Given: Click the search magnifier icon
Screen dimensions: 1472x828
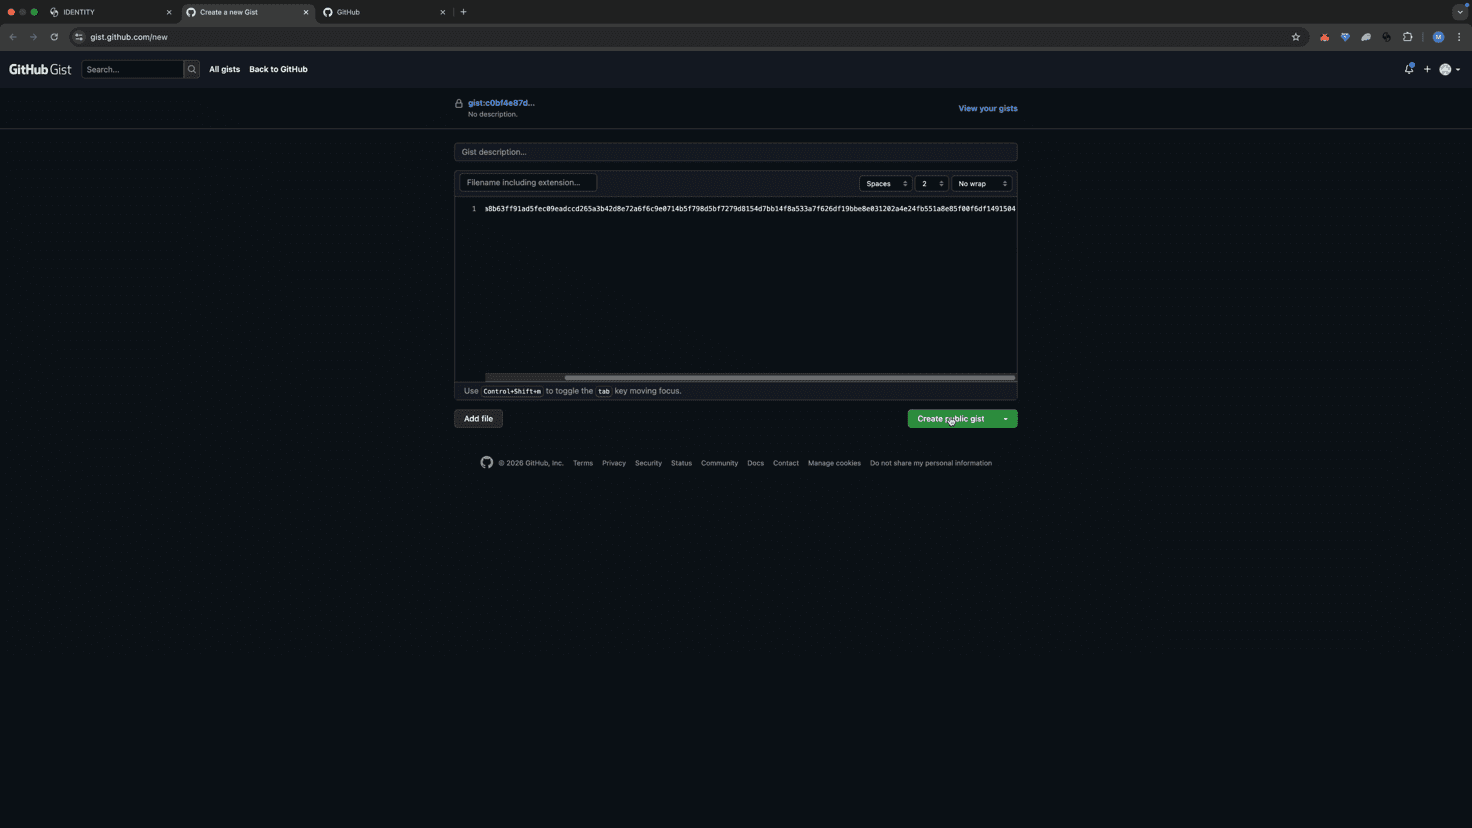Looking at the screenshot, I should pyautogui.click(x=191, y=69).
